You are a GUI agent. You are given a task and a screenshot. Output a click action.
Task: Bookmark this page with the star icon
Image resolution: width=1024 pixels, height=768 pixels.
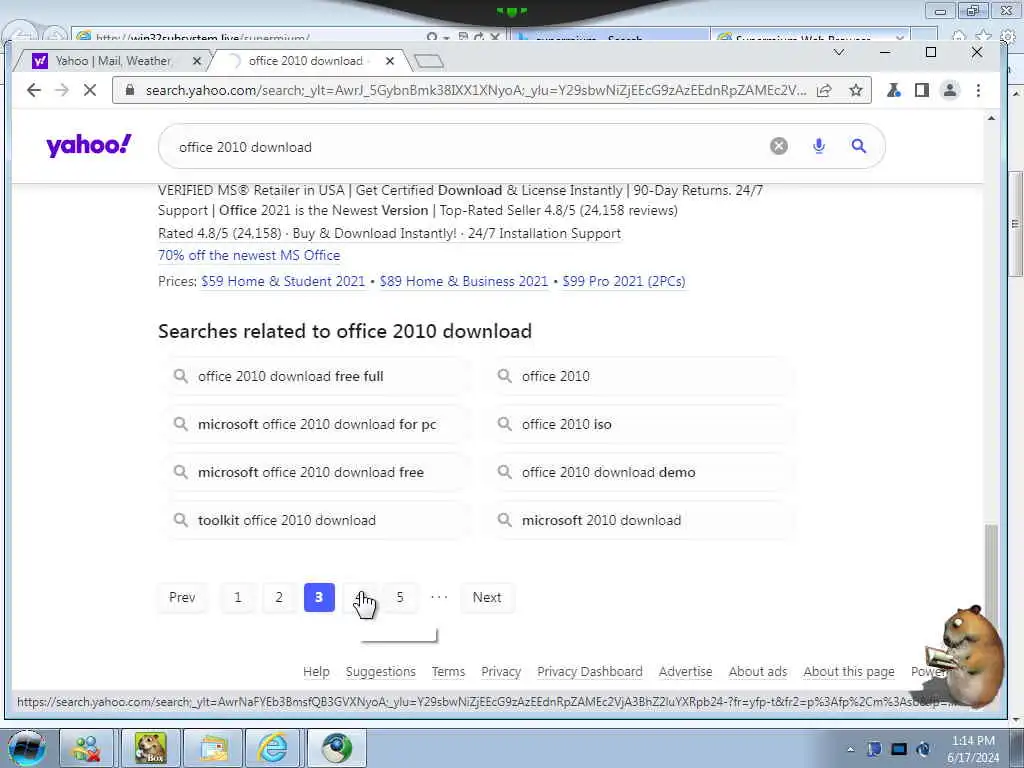pos(856,90)
